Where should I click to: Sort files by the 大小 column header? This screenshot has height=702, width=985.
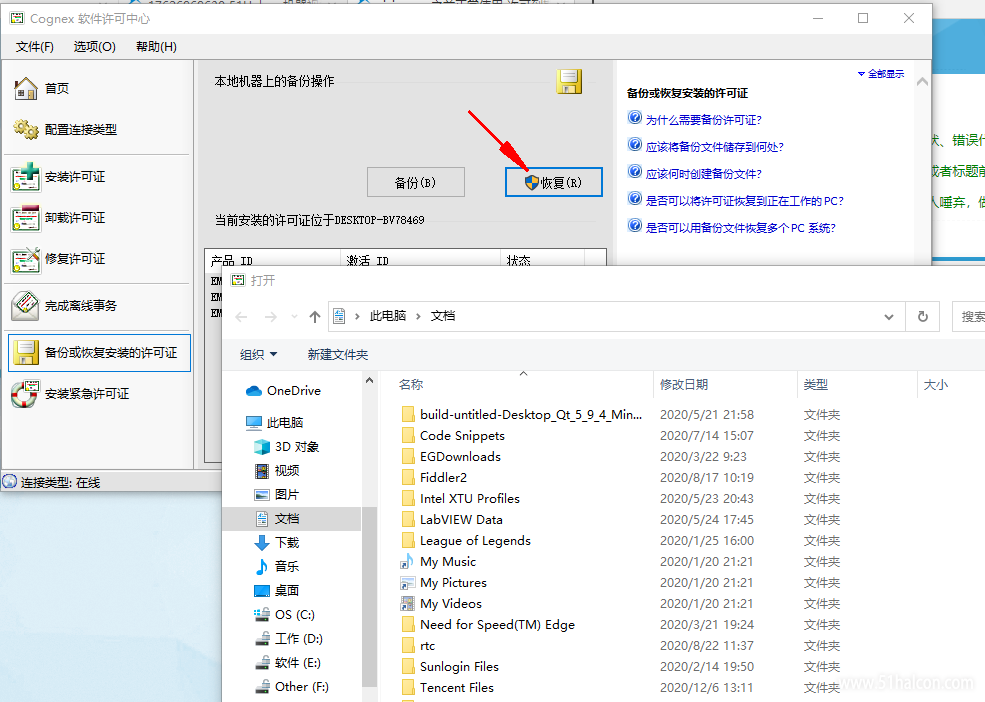coord(951,385)
